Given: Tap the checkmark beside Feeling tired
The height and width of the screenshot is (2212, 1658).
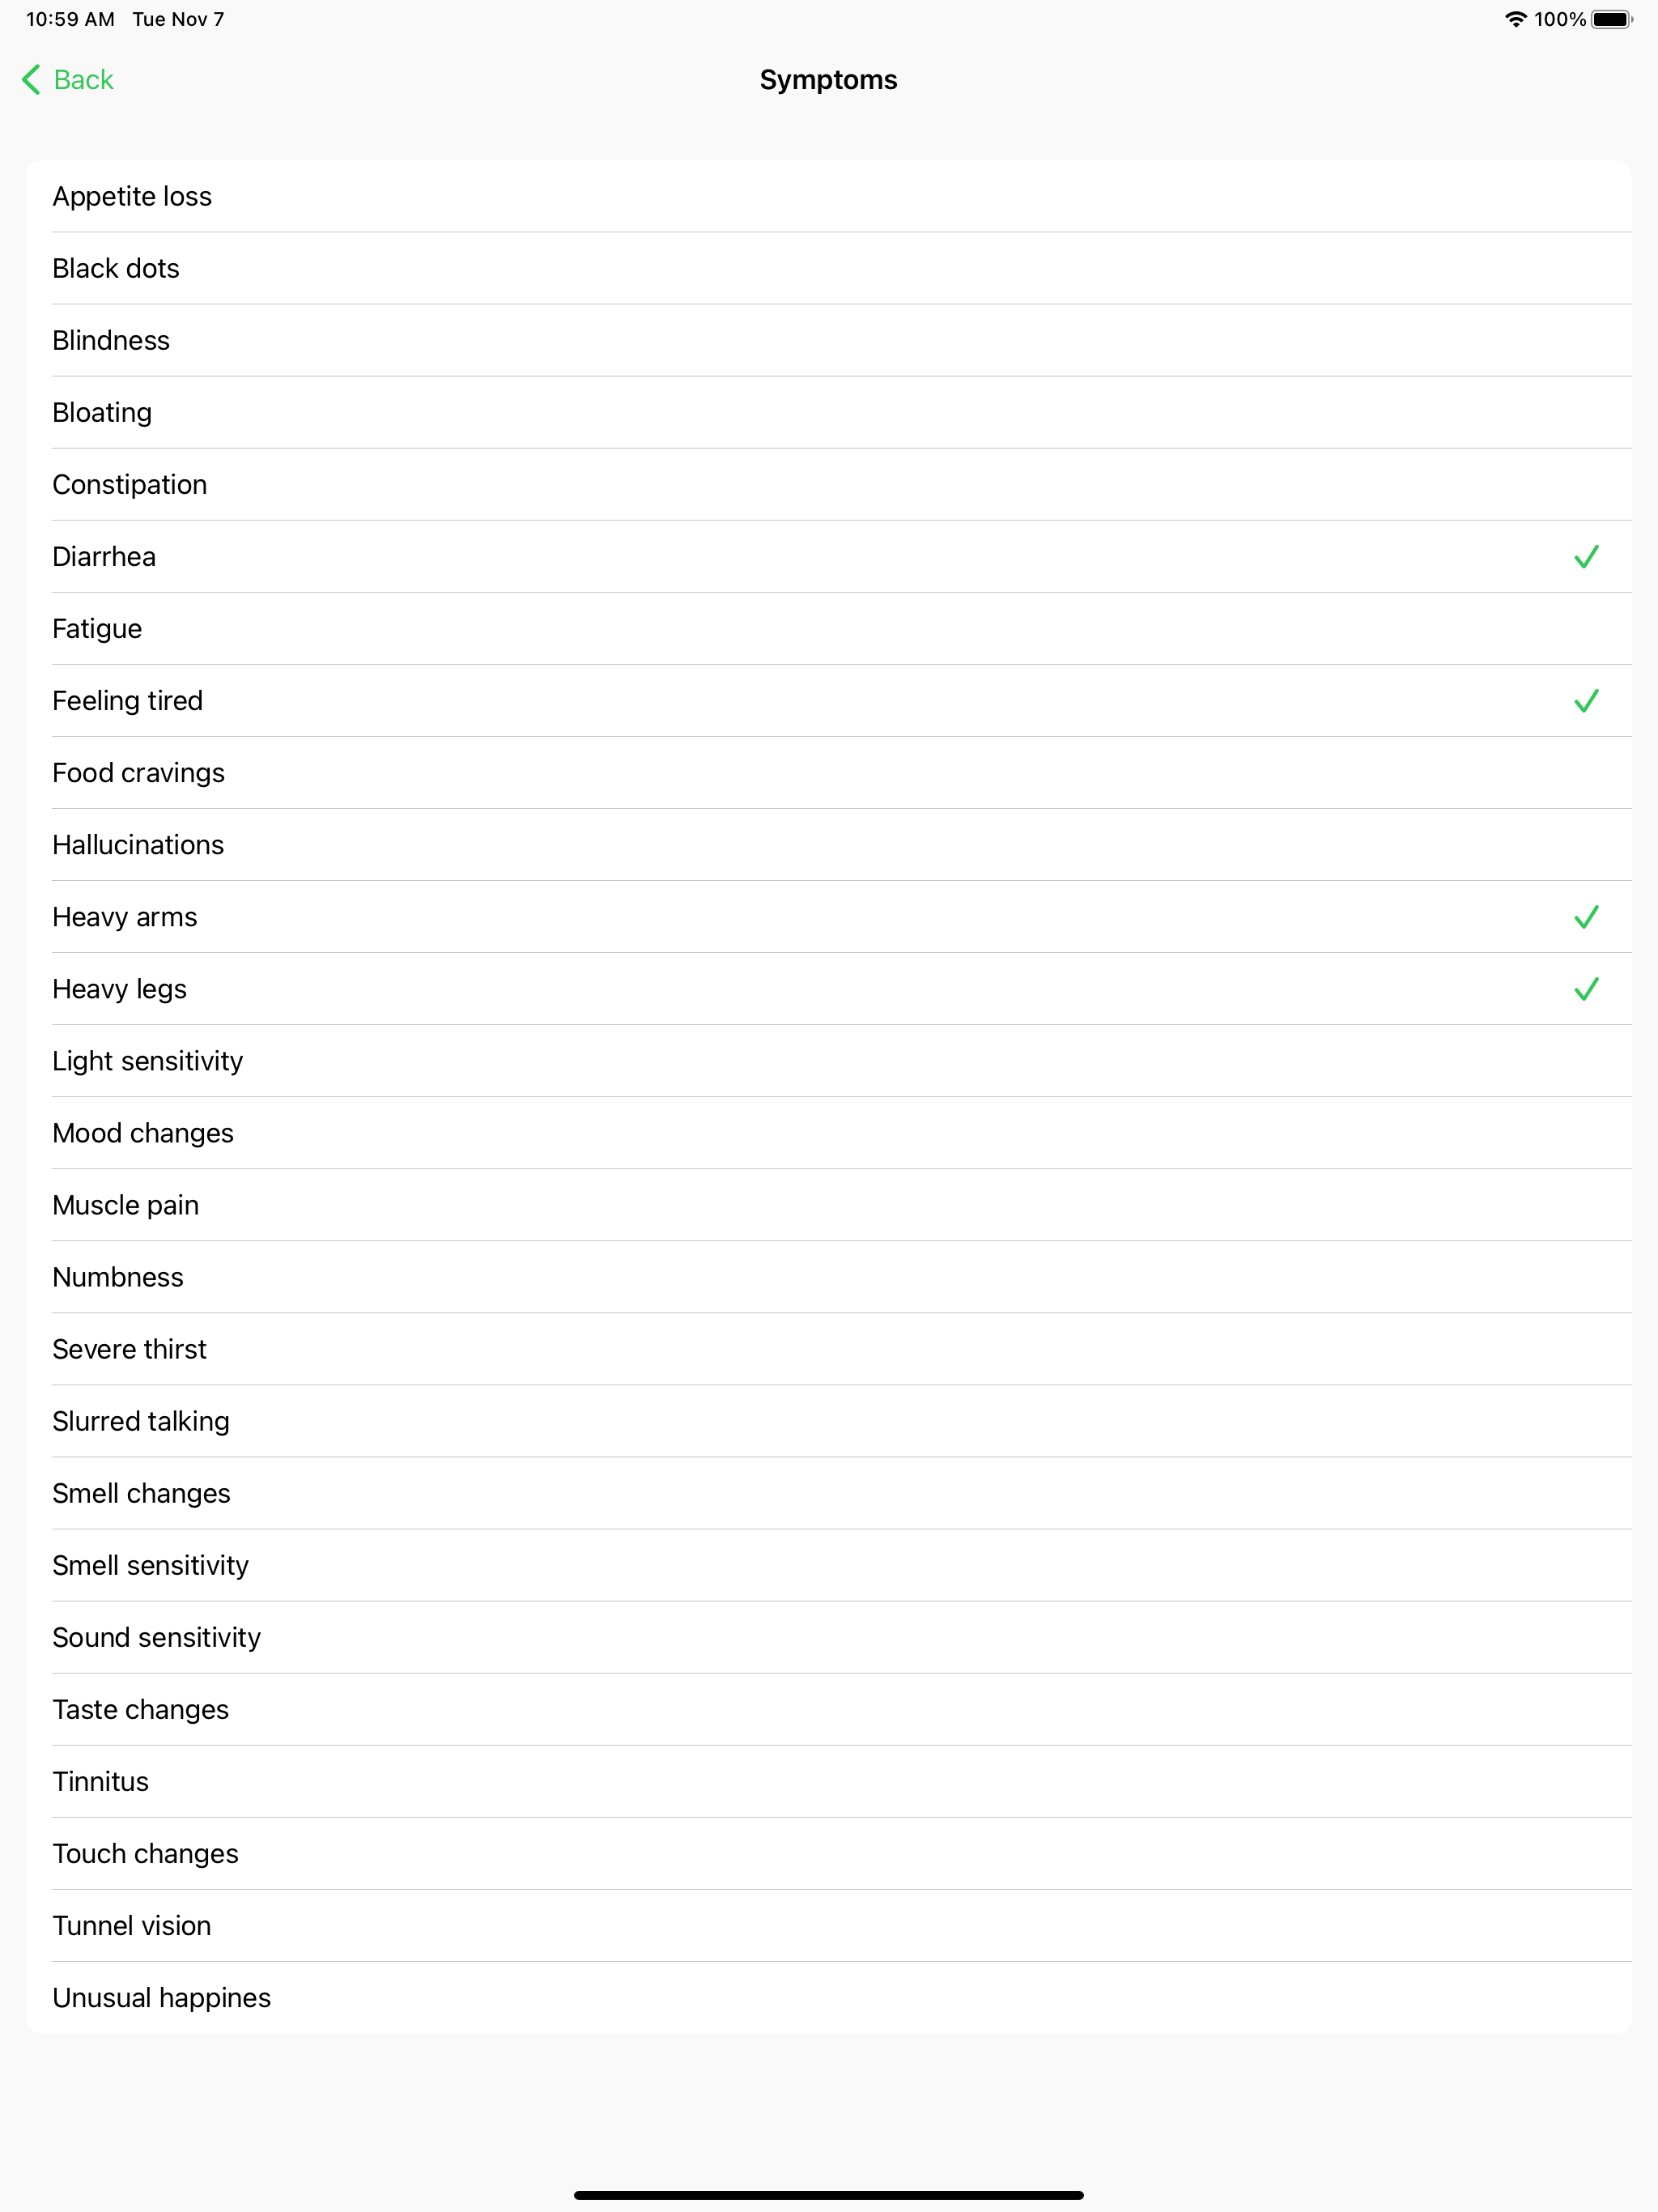Looking at the screenshot, I should tap(1587, 701).
